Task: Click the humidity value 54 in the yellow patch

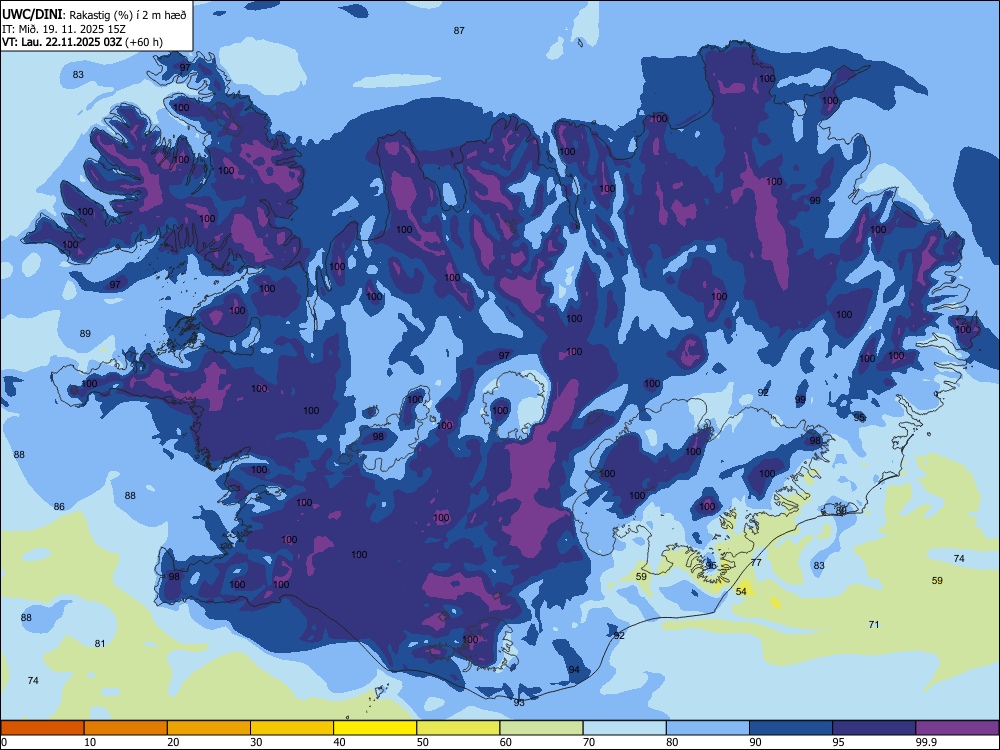Action: click(x=741, y=591)
